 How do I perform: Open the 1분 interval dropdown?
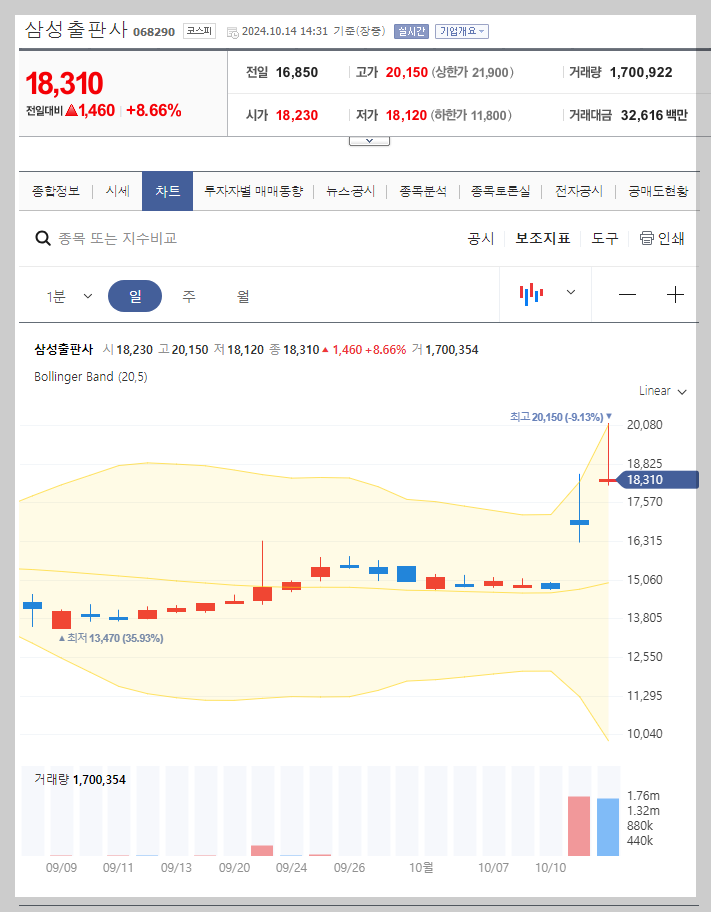point(69,297)
